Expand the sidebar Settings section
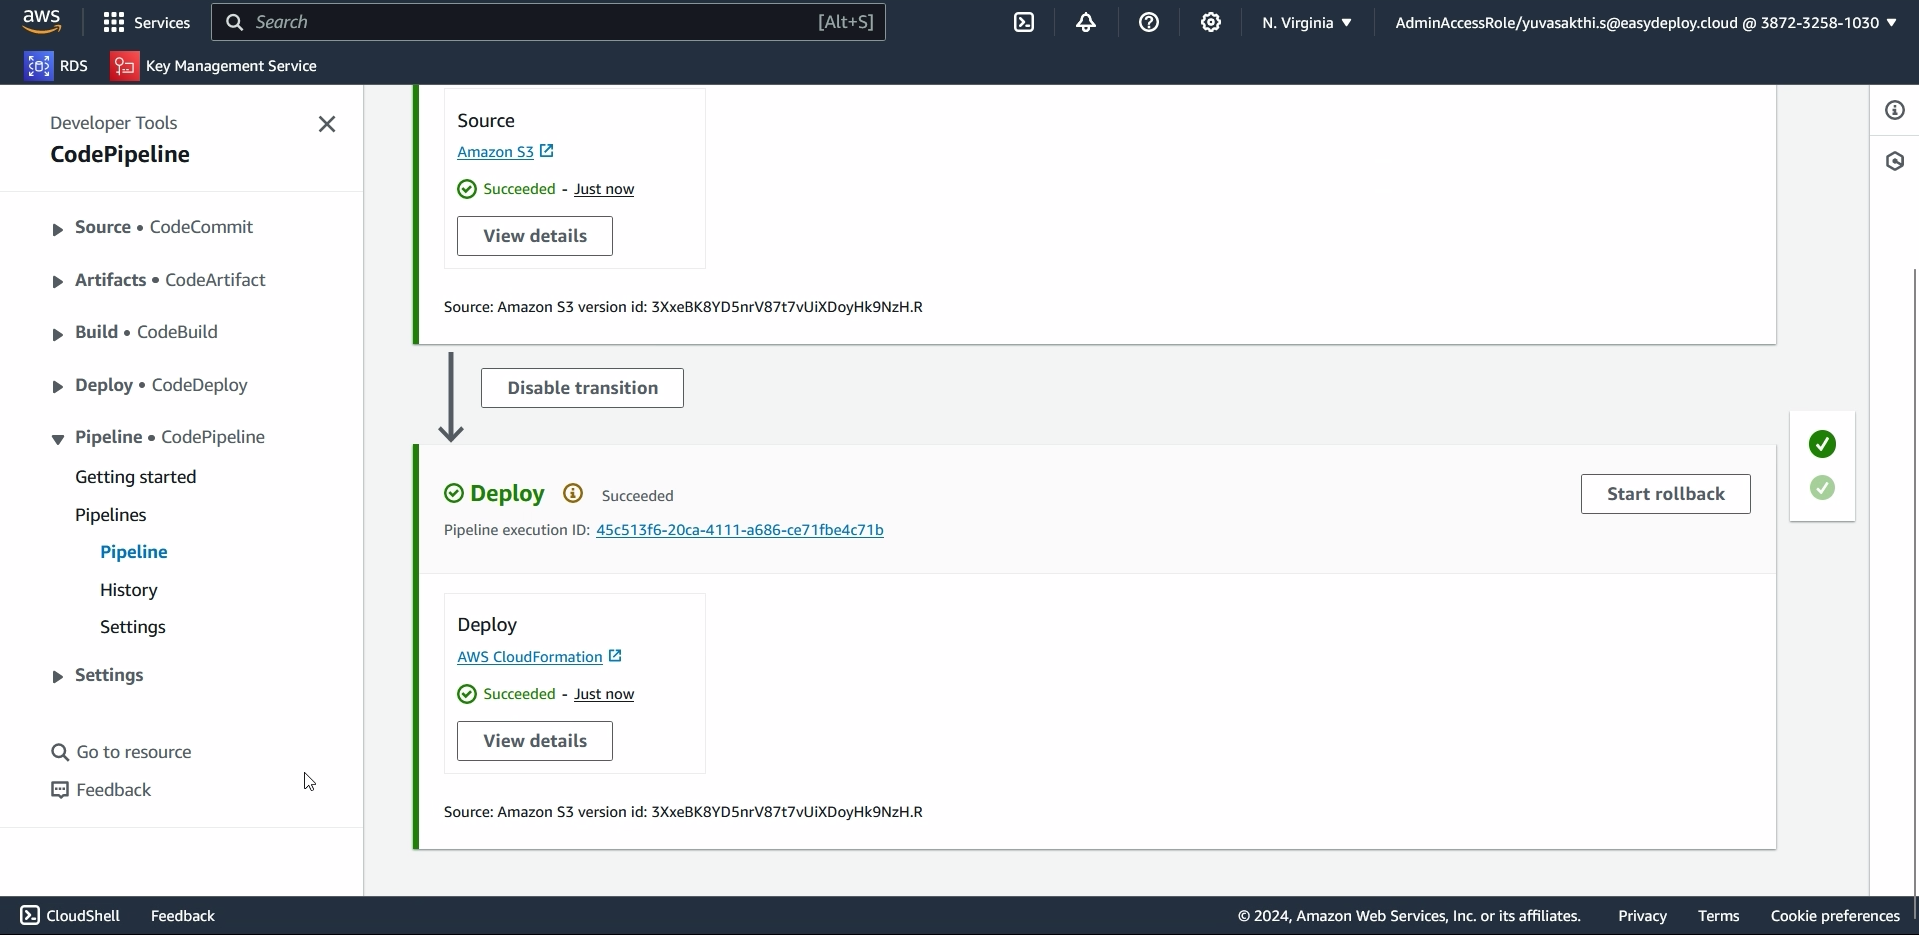 (57, 677)
